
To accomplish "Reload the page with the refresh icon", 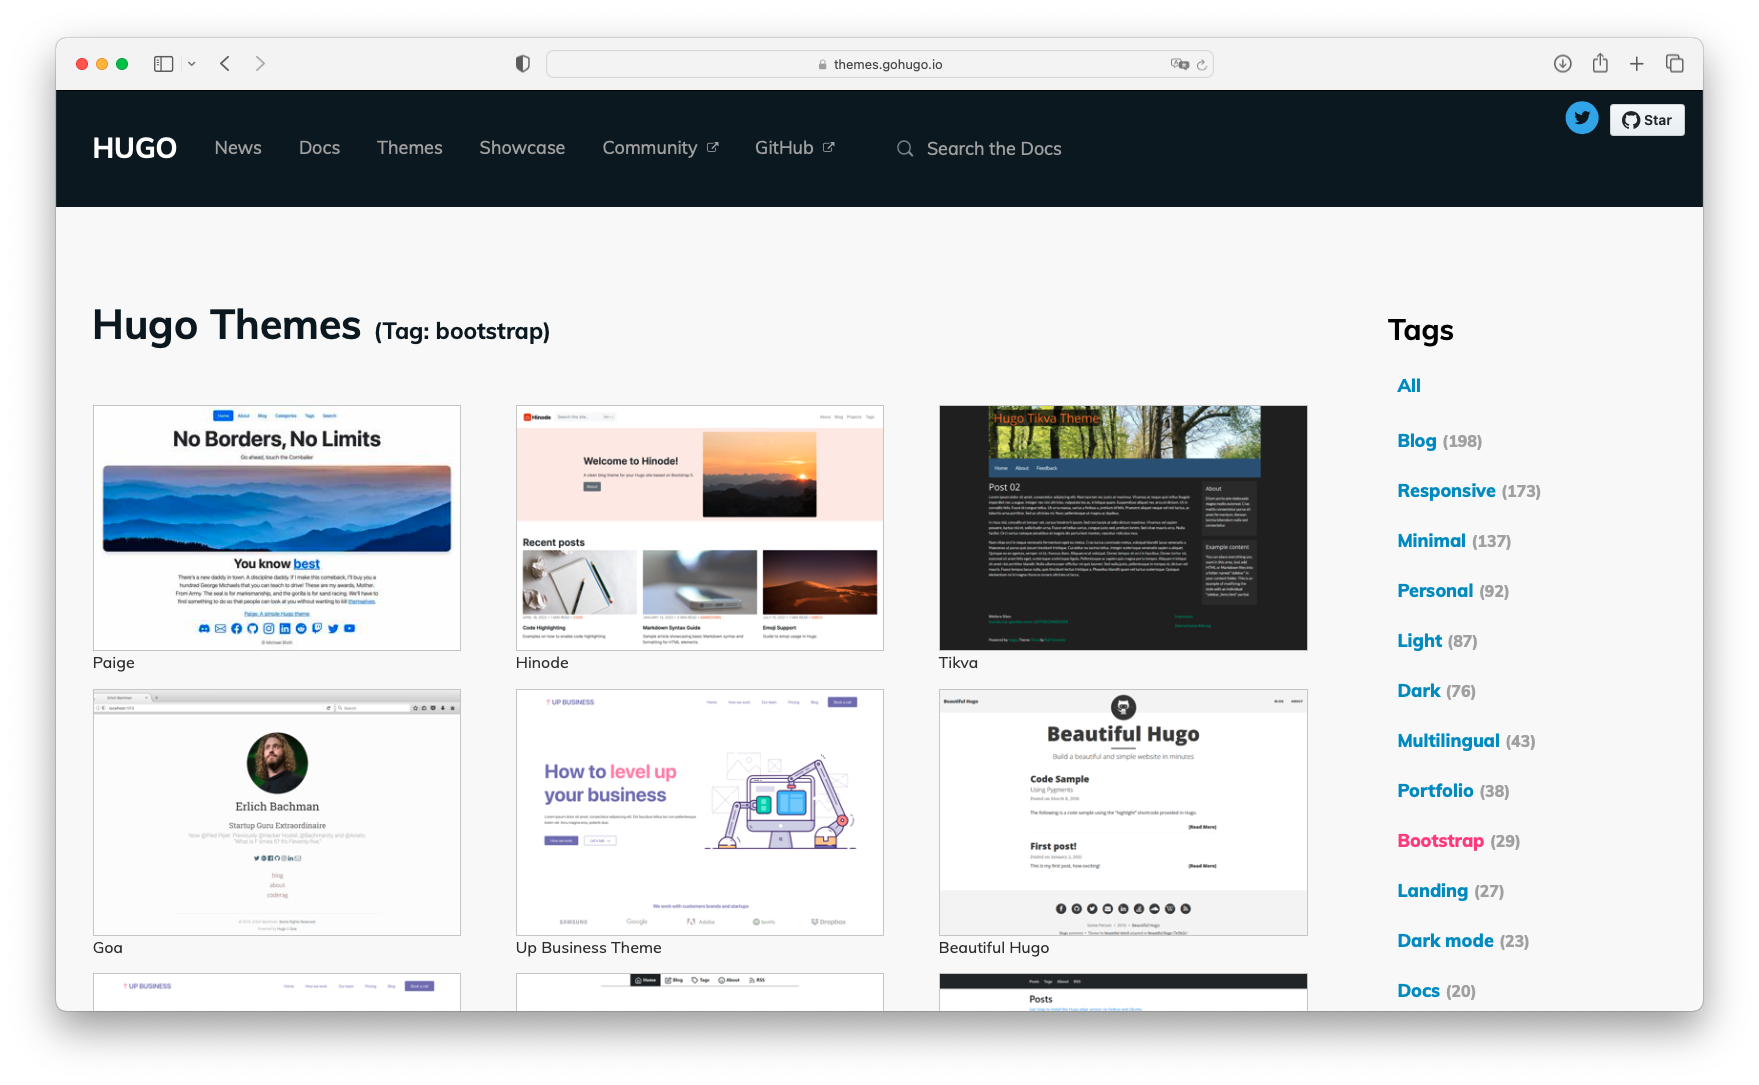I will (x=1201, y=64).
